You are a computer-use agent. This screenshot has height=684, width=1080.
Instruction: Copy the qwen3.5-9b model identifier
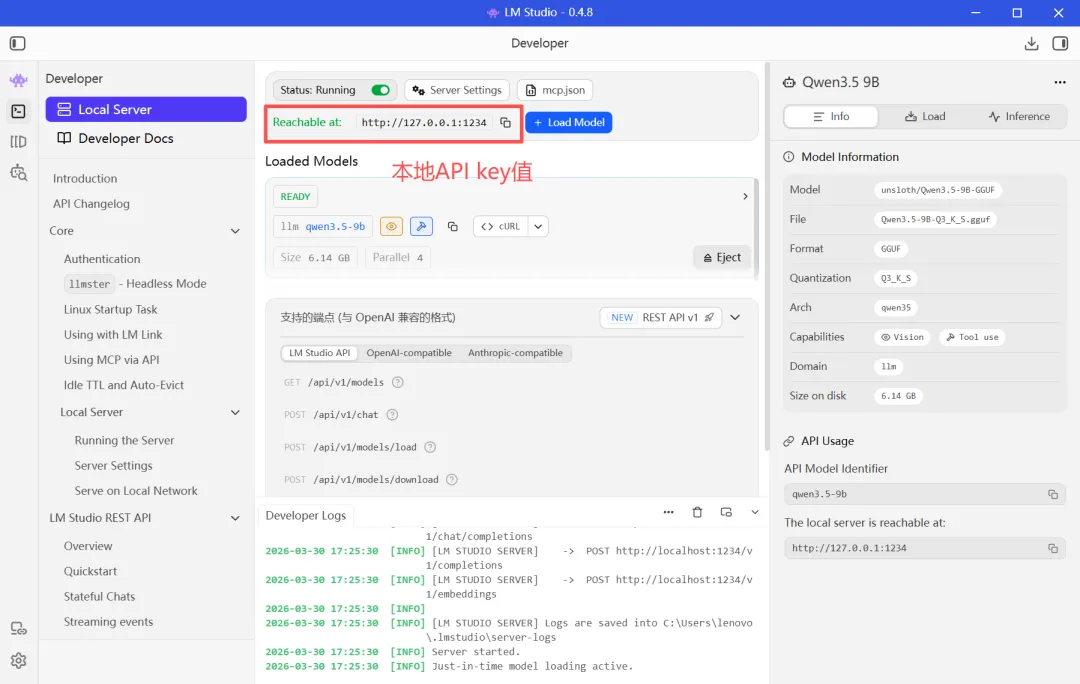click(x=453, y=227)
